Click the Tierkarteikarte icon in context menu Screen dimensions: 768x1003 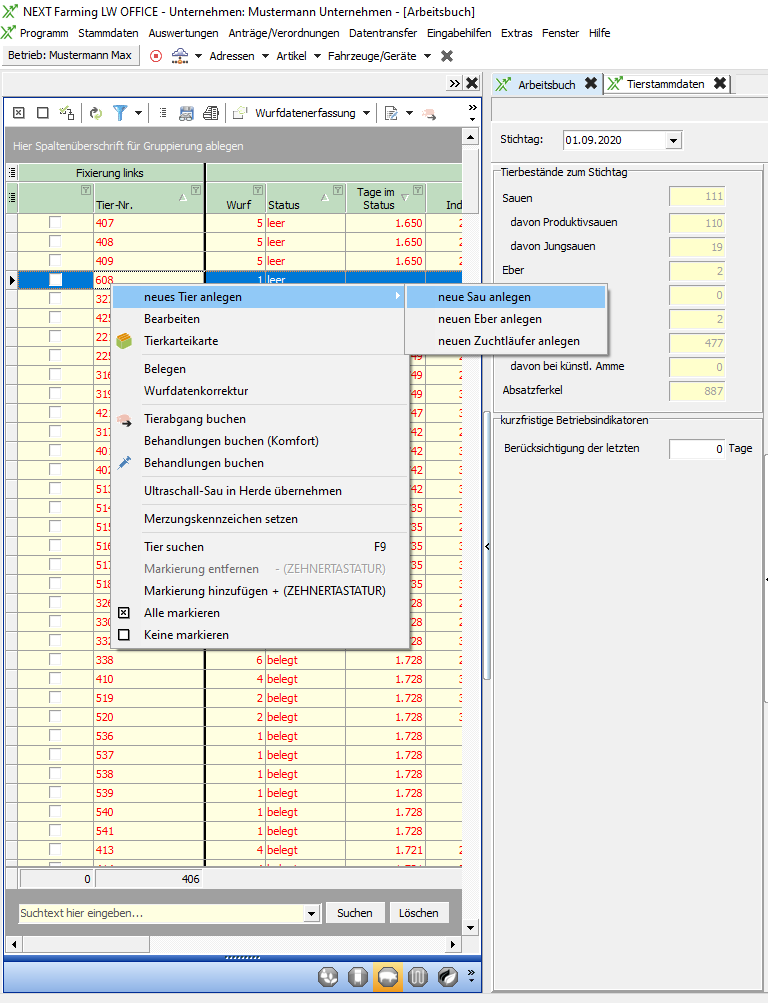tap(125, 341)
